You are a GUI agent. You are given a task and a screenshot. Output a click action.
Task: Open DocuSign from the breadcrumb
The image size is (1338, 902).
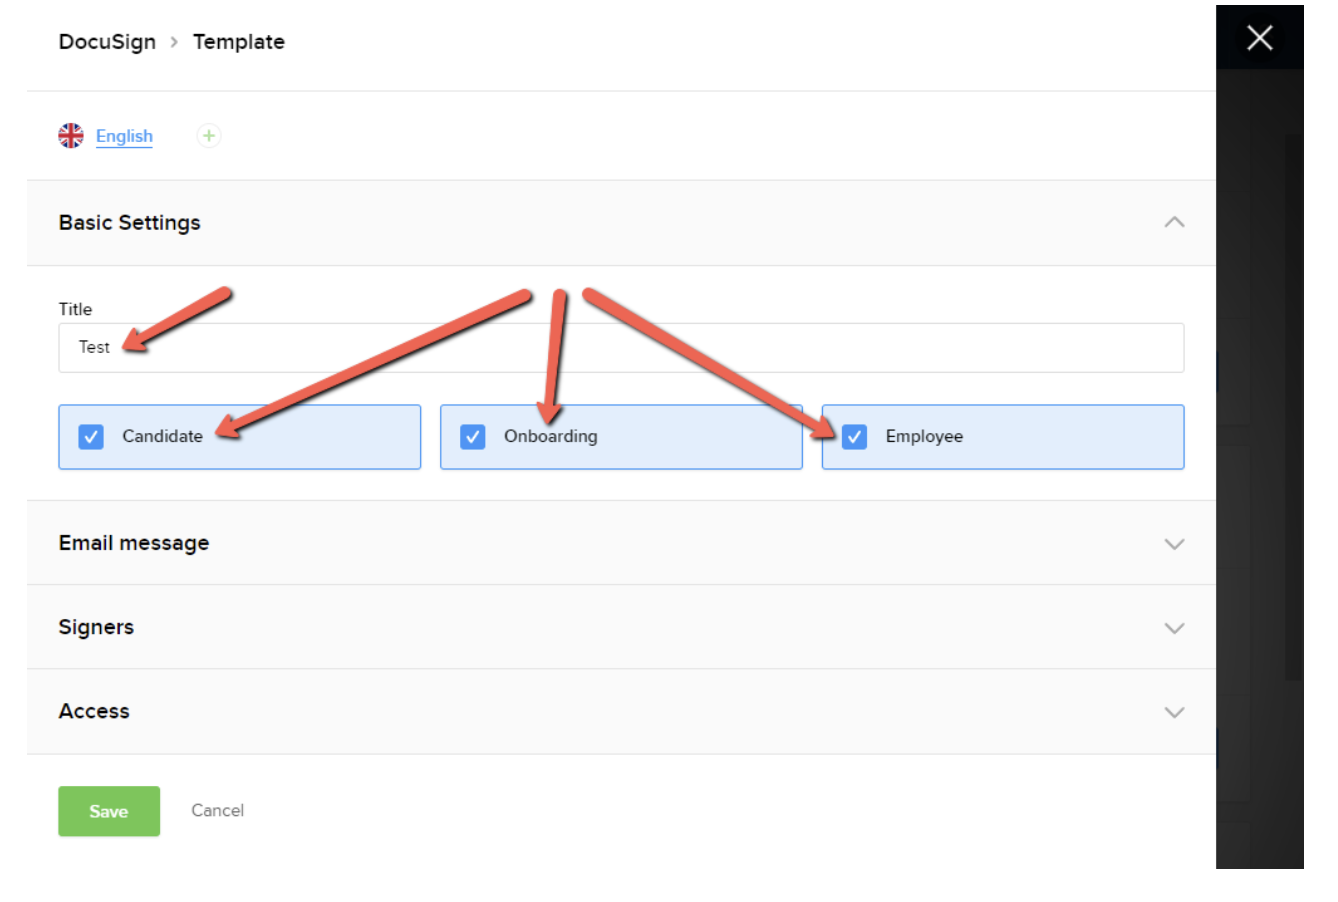tap(106, 41)
